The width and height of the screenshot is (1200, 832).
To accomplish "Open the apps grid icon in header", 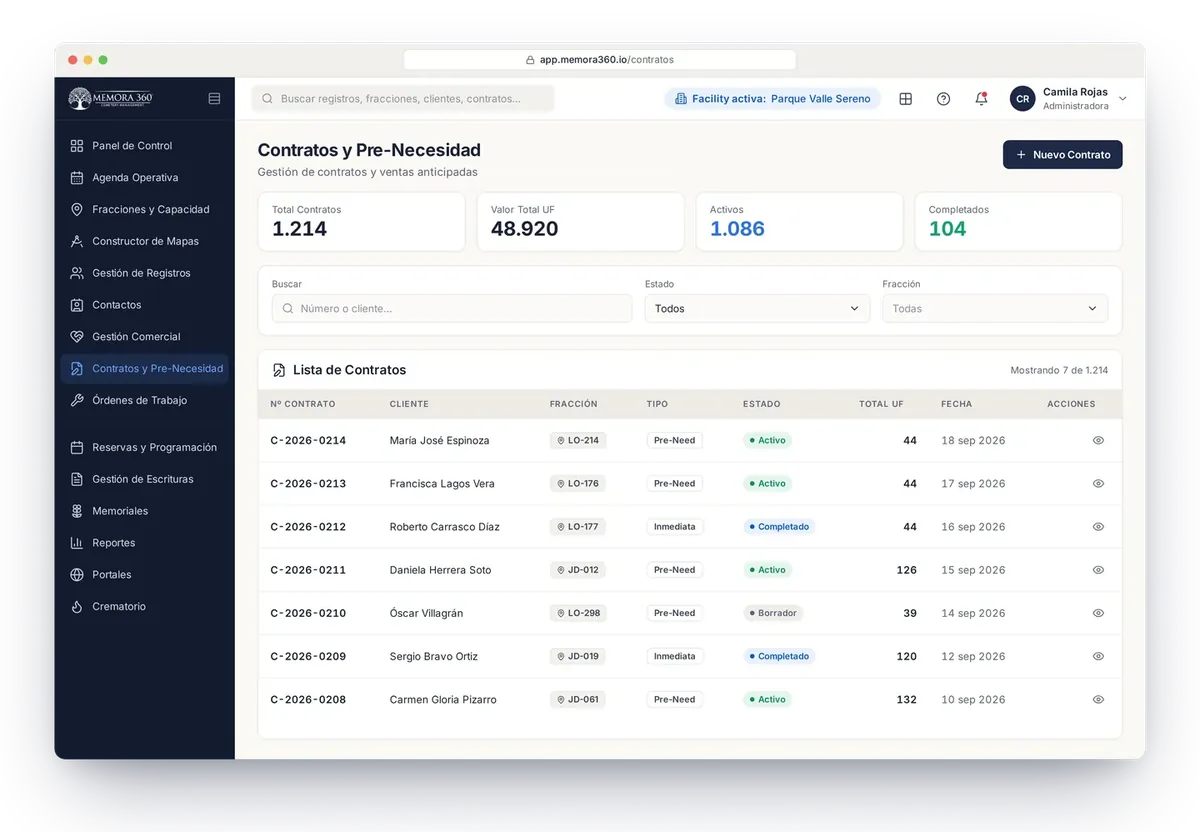I will click(906, 99).
